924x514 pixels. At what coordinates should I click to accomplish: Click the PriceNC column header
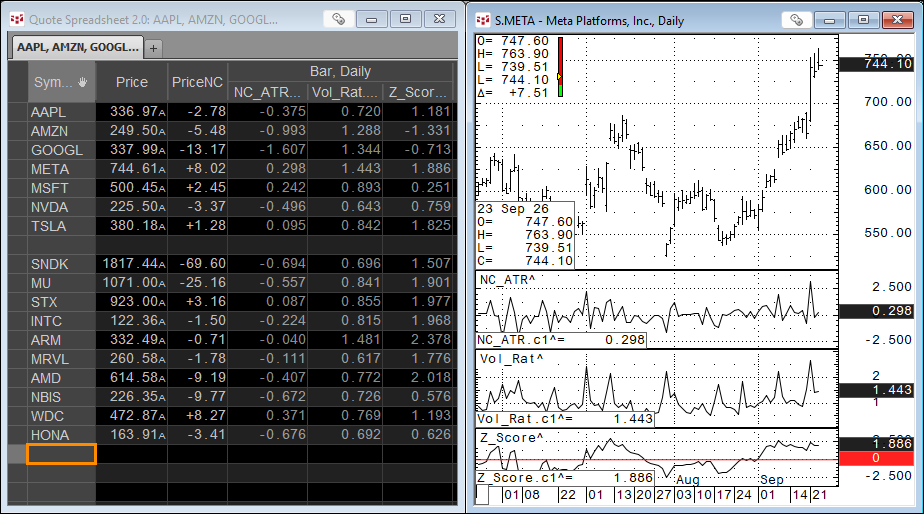point(197,82)
